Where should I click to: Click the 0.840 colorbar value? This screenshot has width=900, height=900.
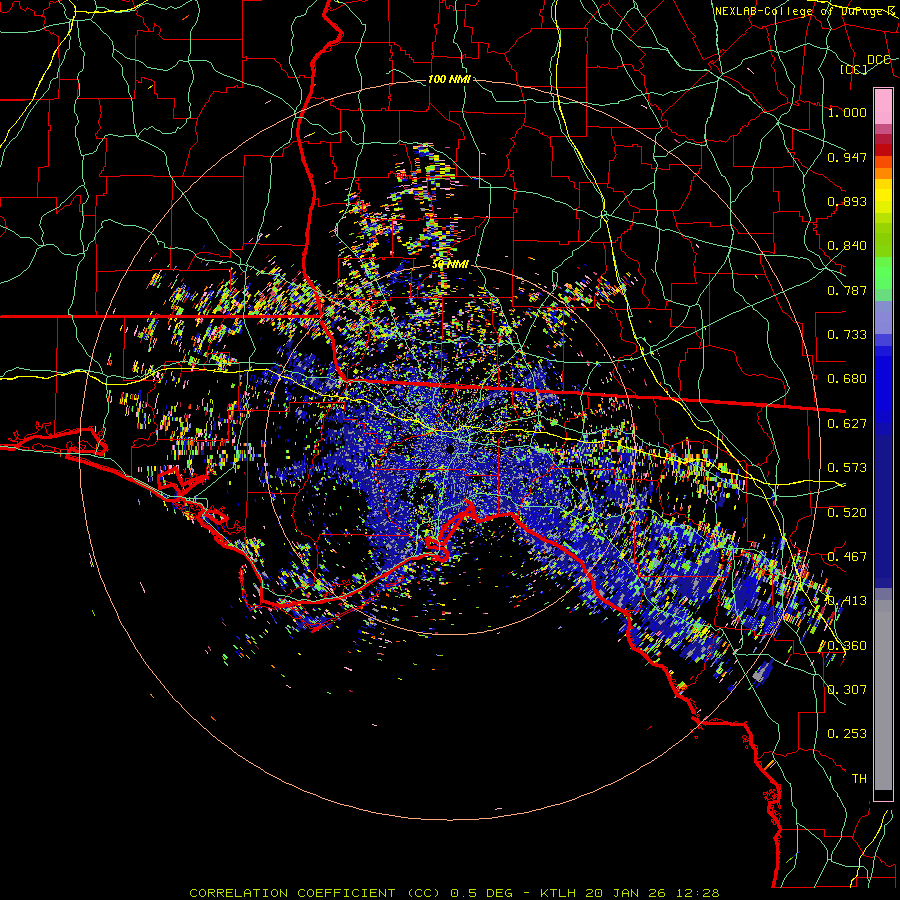[847, 246]
